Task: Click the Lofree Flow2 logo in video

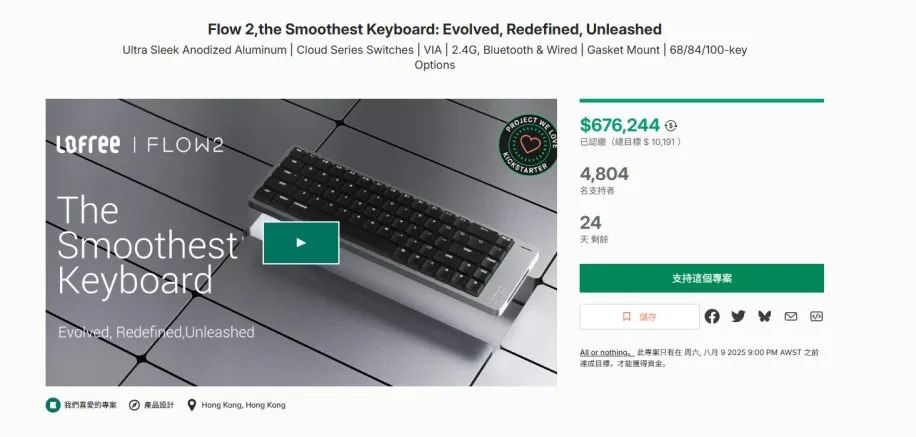Action: pyautogui.click(x=140, y=144)
